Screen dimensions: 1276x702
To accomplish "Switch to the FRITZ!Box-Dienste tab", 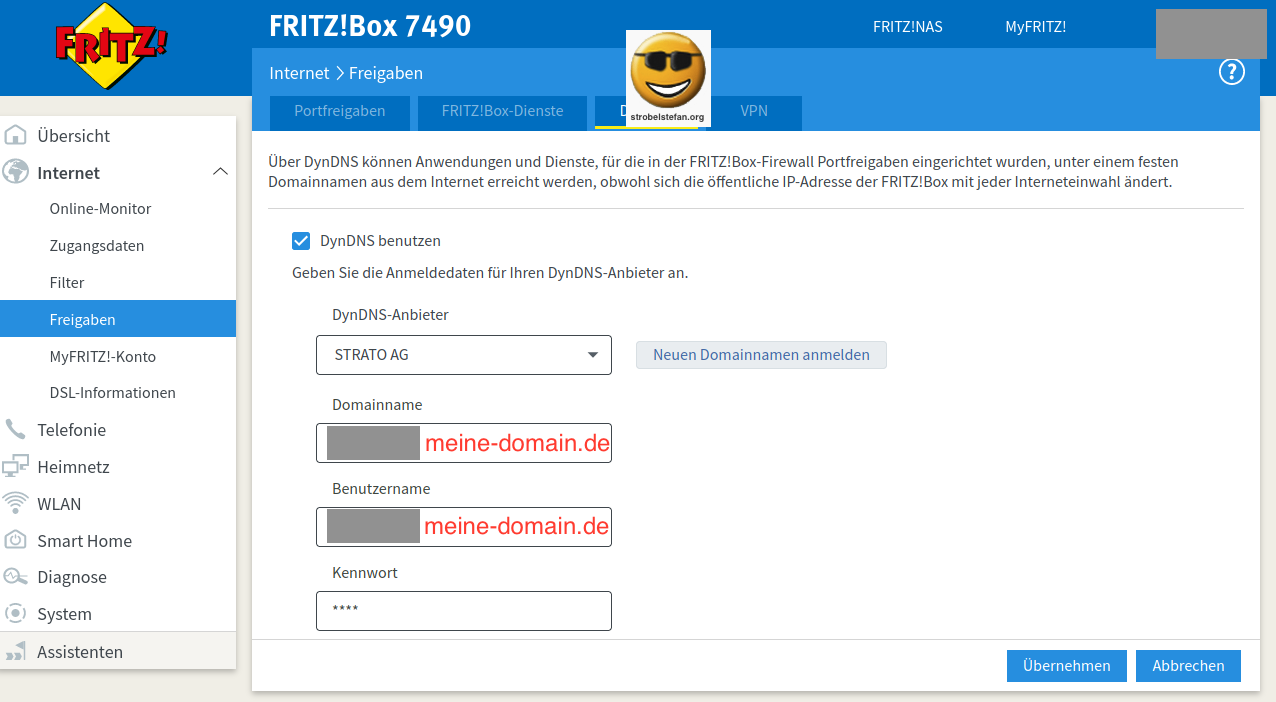I will pyautogui.click(x=502, y=111).
